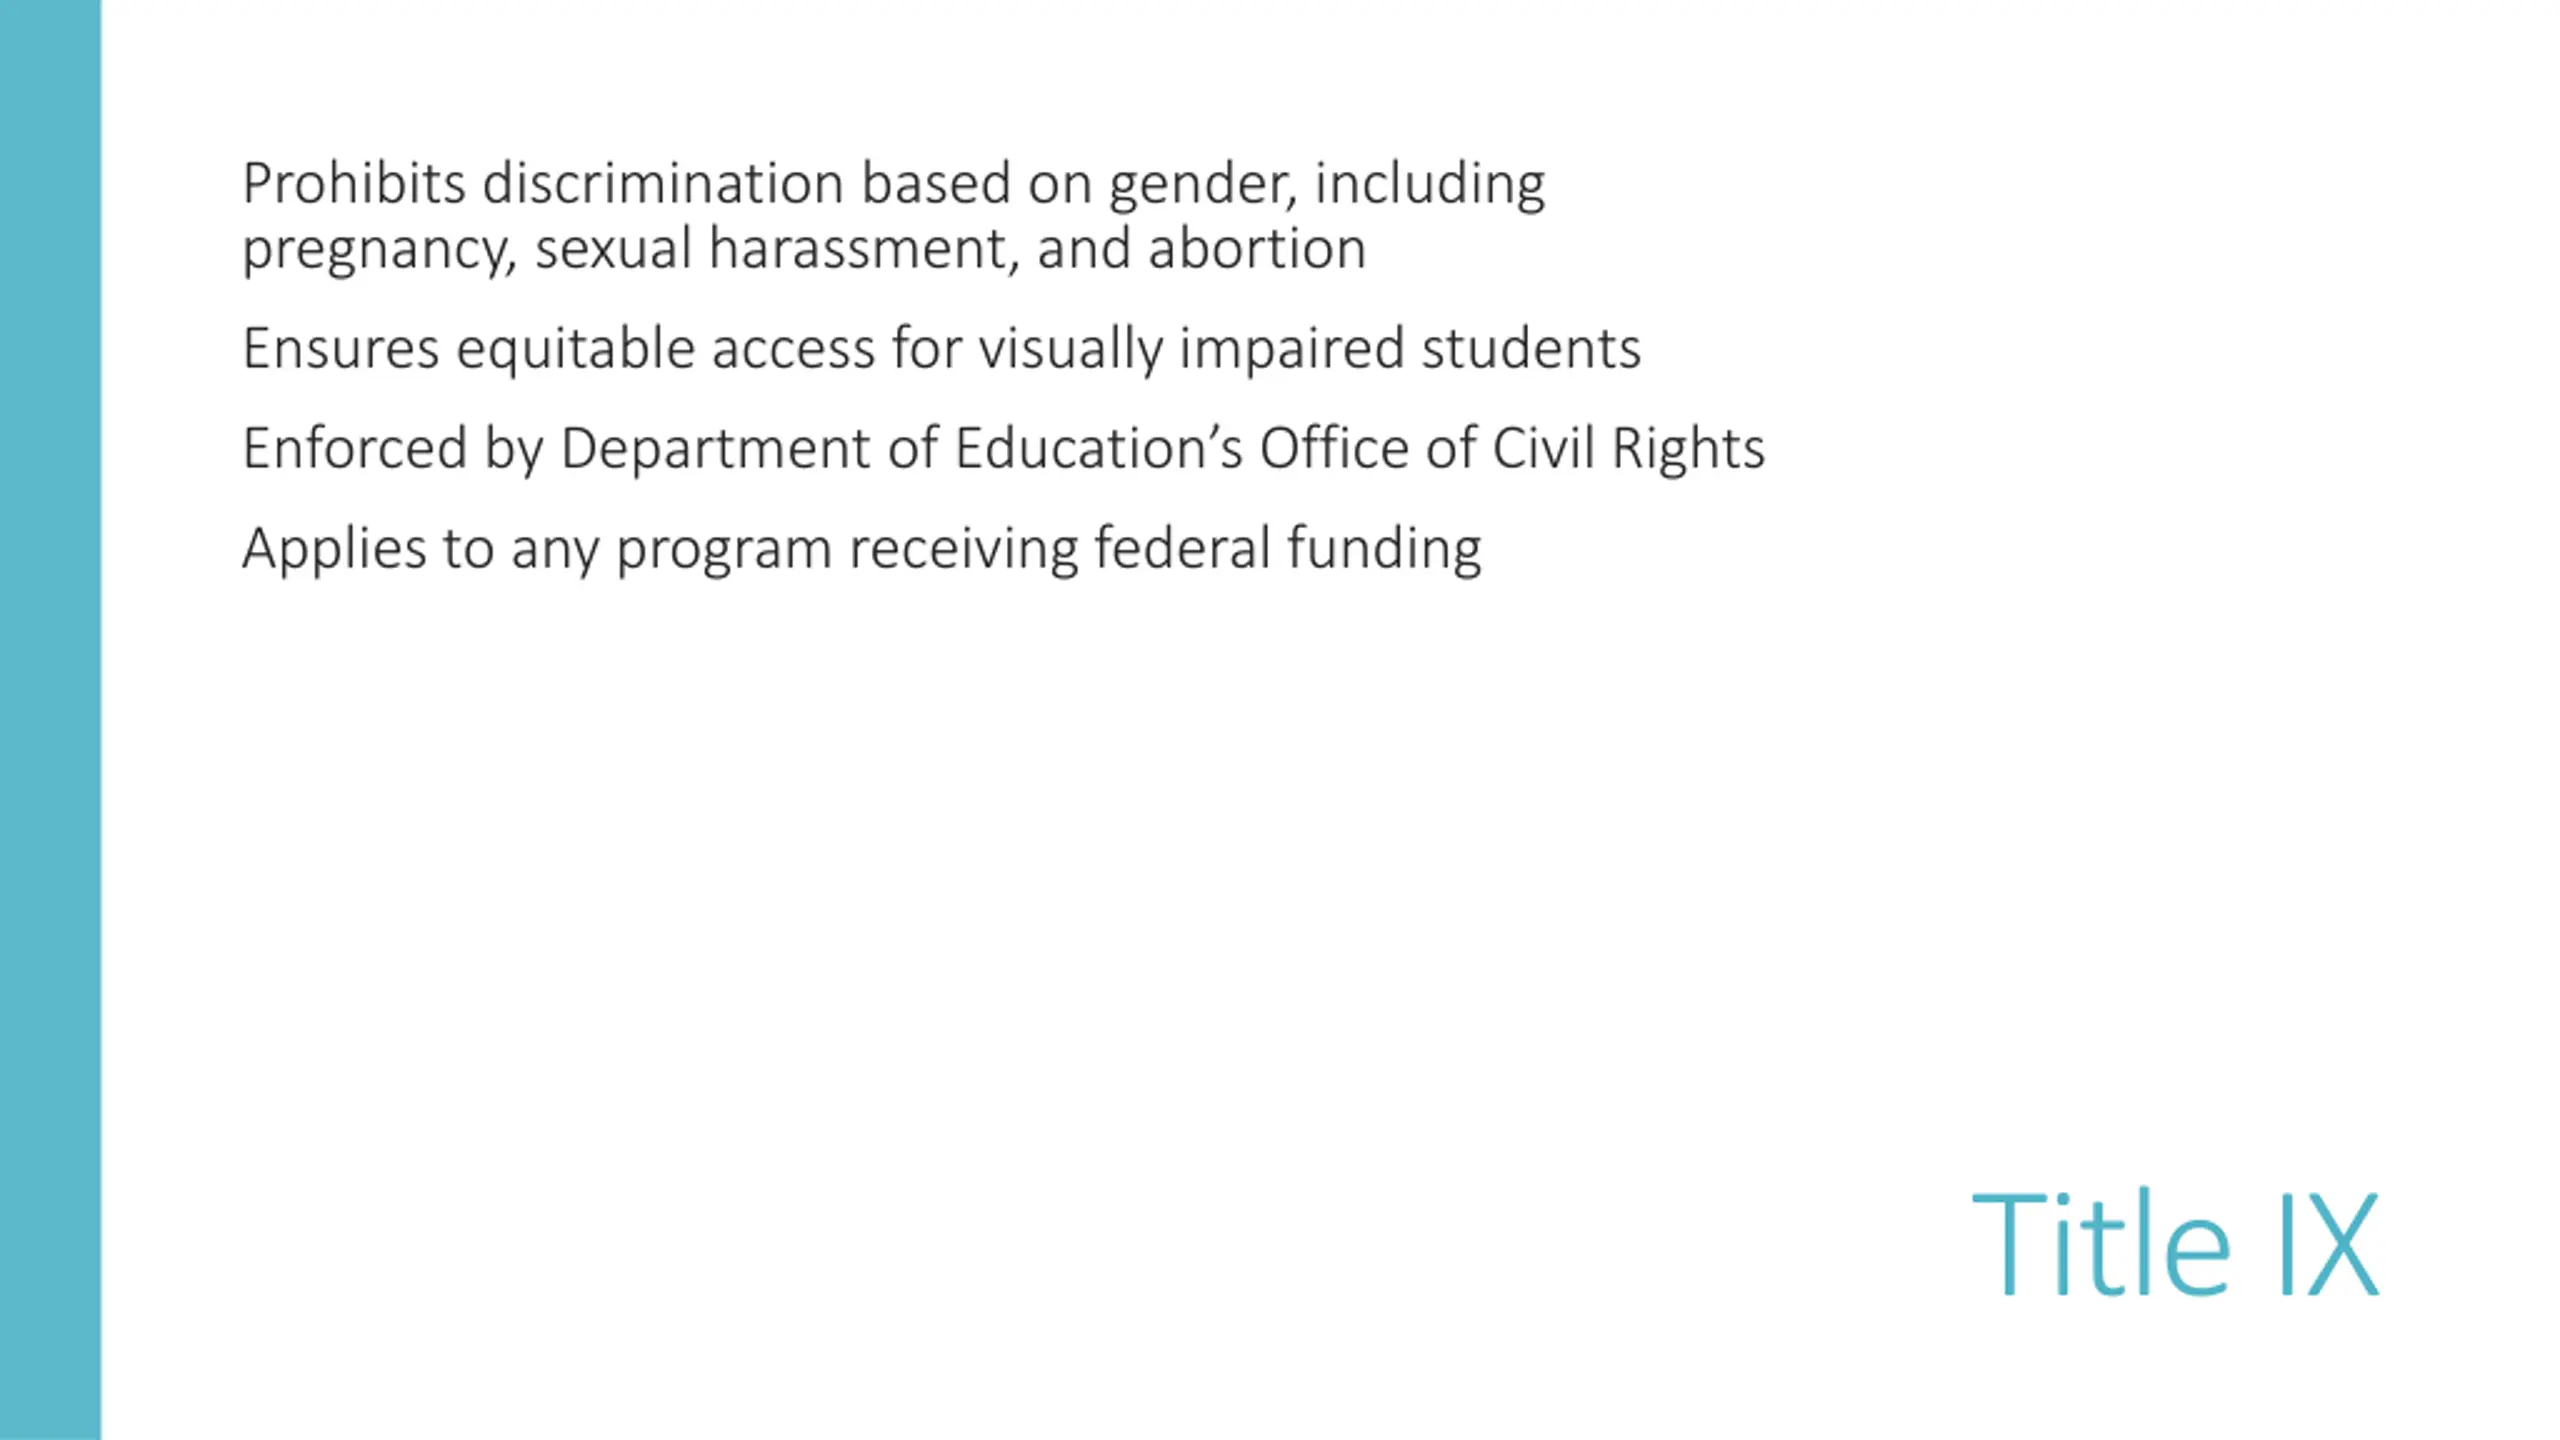Click the 'Prohibits discrimination based on gender' line
Image resolution: width=2560 pixels, height=1440 pixels.
[893, 184]
